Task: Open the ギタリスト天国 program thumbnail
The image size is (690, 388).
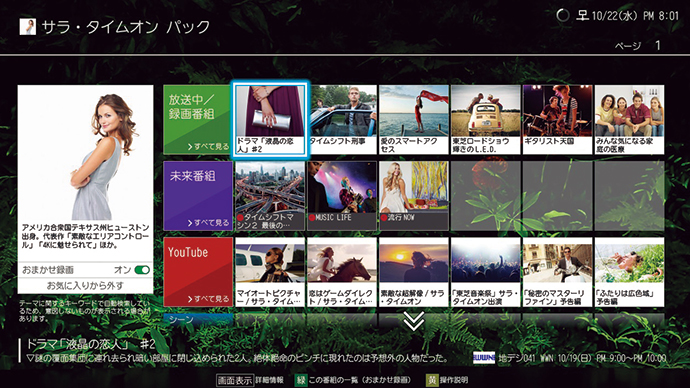Action: coord(557,120)
